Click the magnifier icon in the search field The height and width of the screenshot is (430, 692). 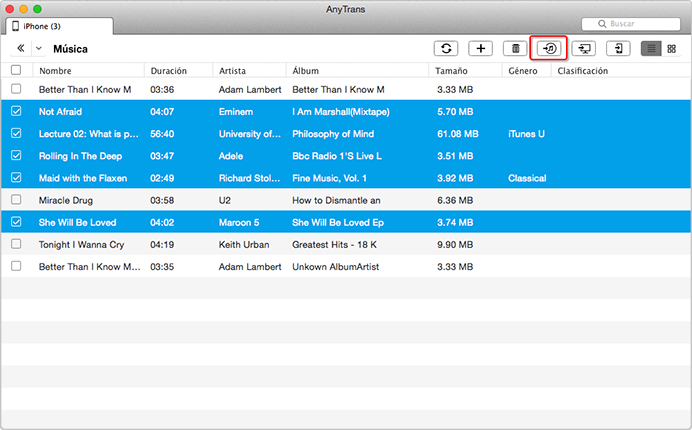pos(602,24)
